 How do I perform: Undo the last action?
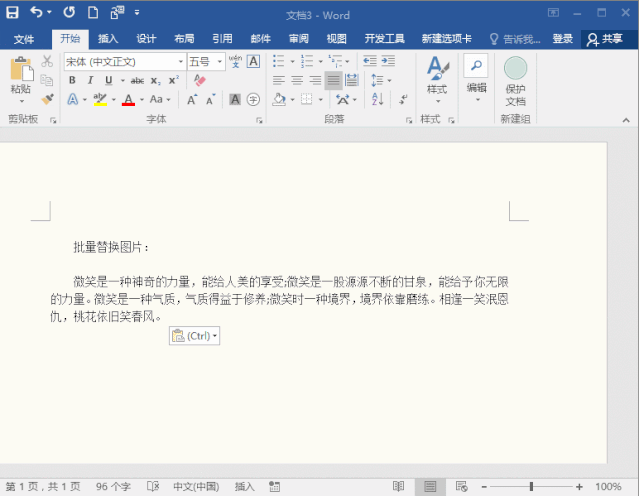36,13
